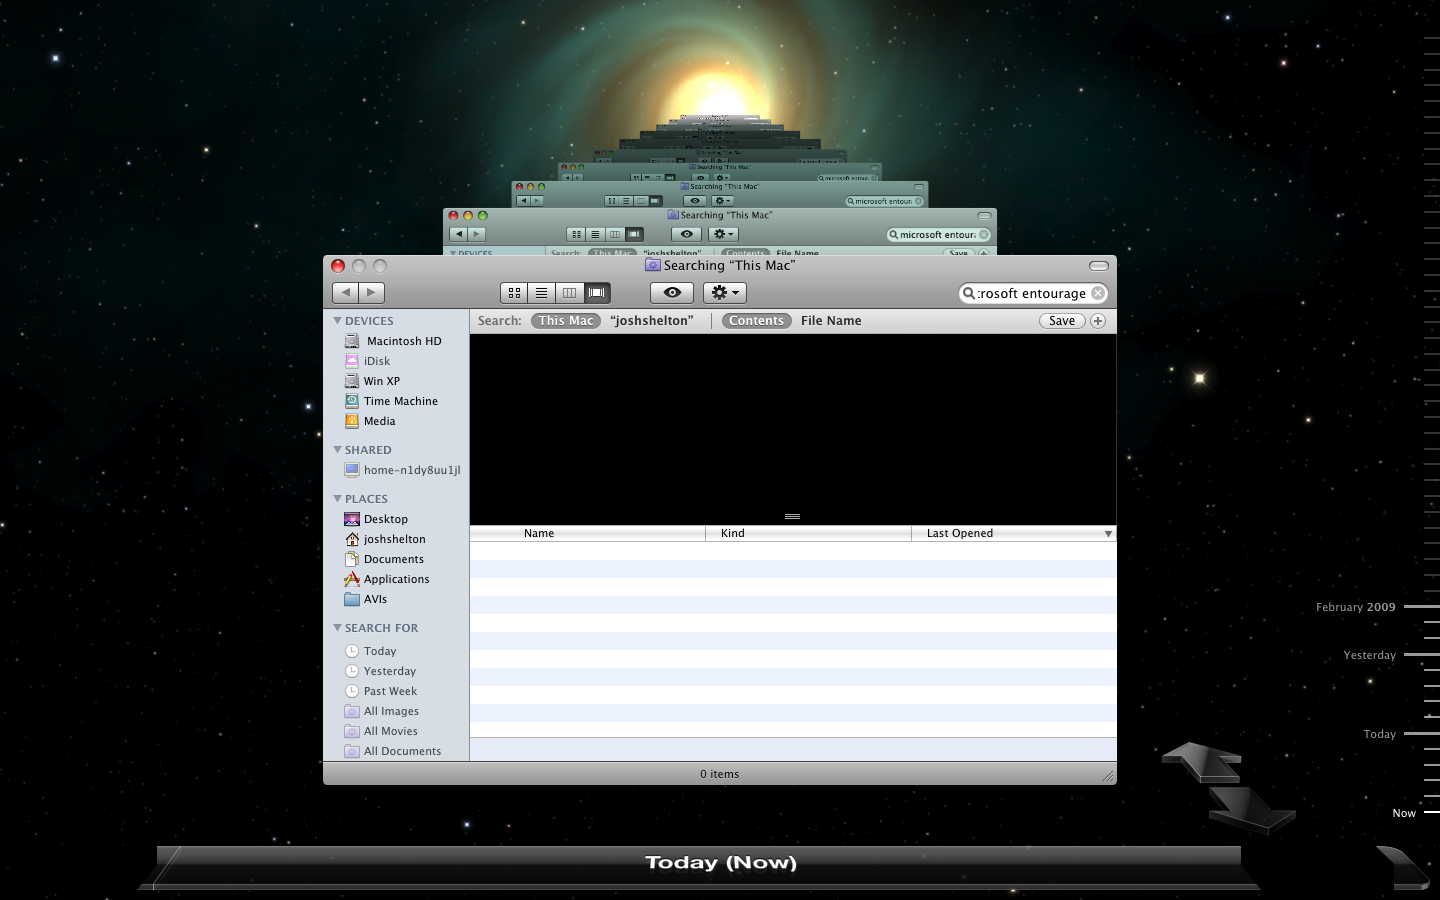The width and height of the screenshot is (1440, 900).
Task: Jump to Today on timeline
Action: [x=1379, y=734]
